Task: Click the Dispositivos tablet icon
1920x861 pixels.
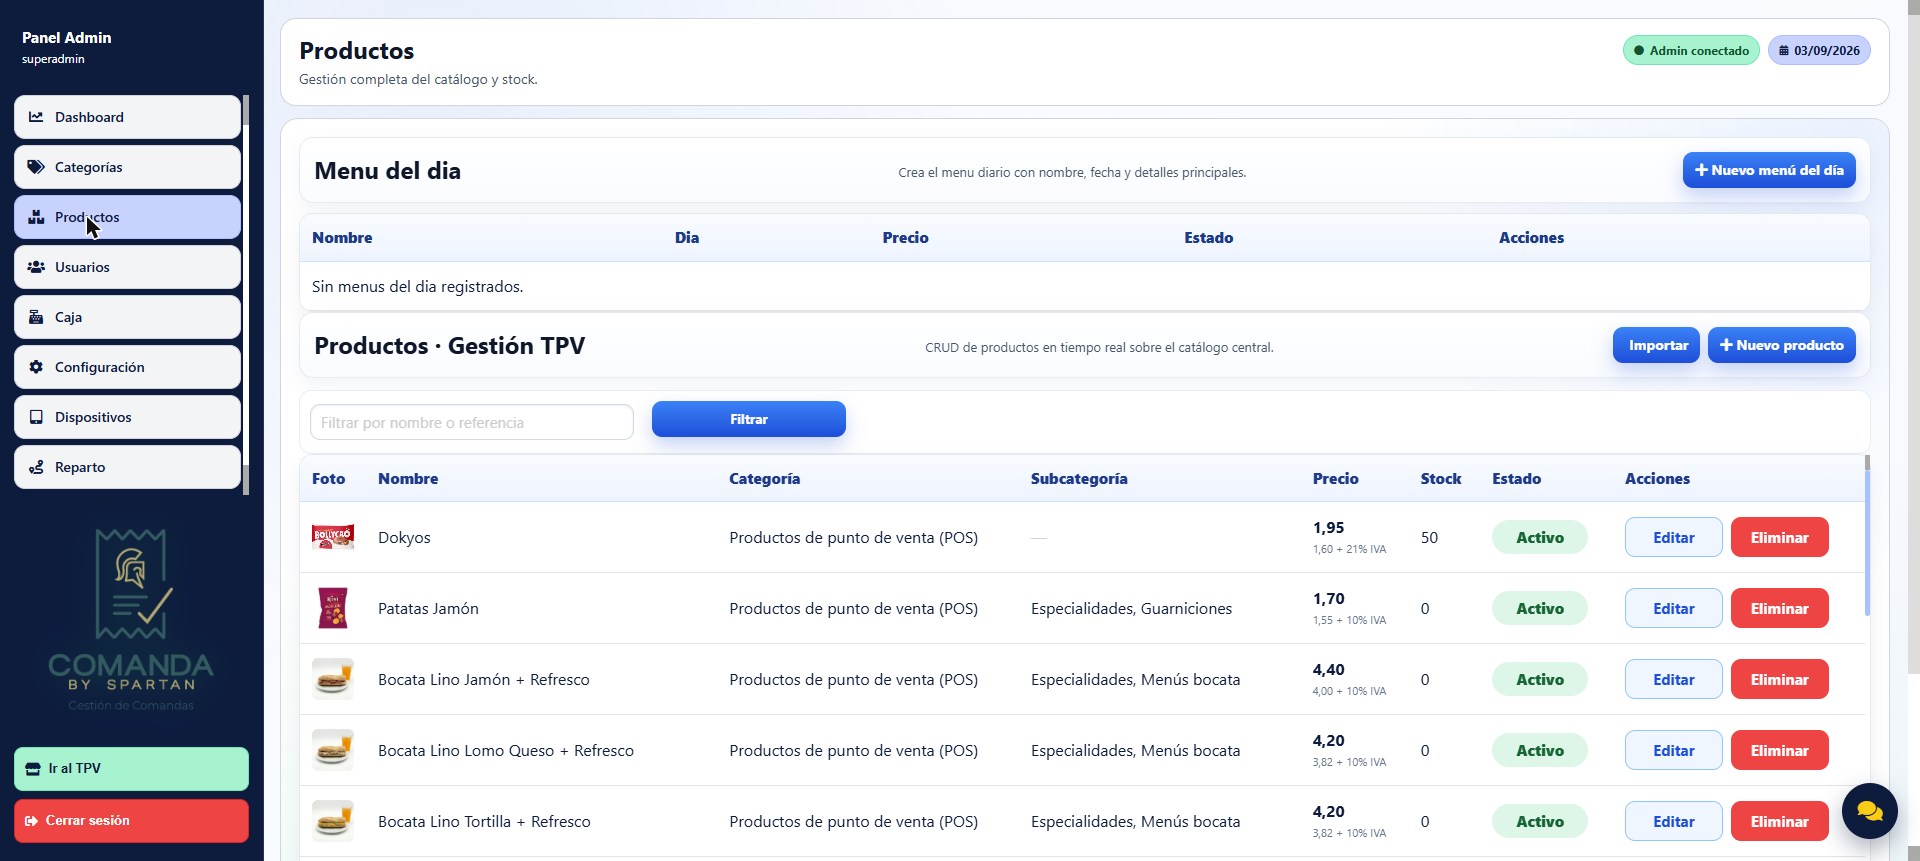Action: click(x=36, y=417)
